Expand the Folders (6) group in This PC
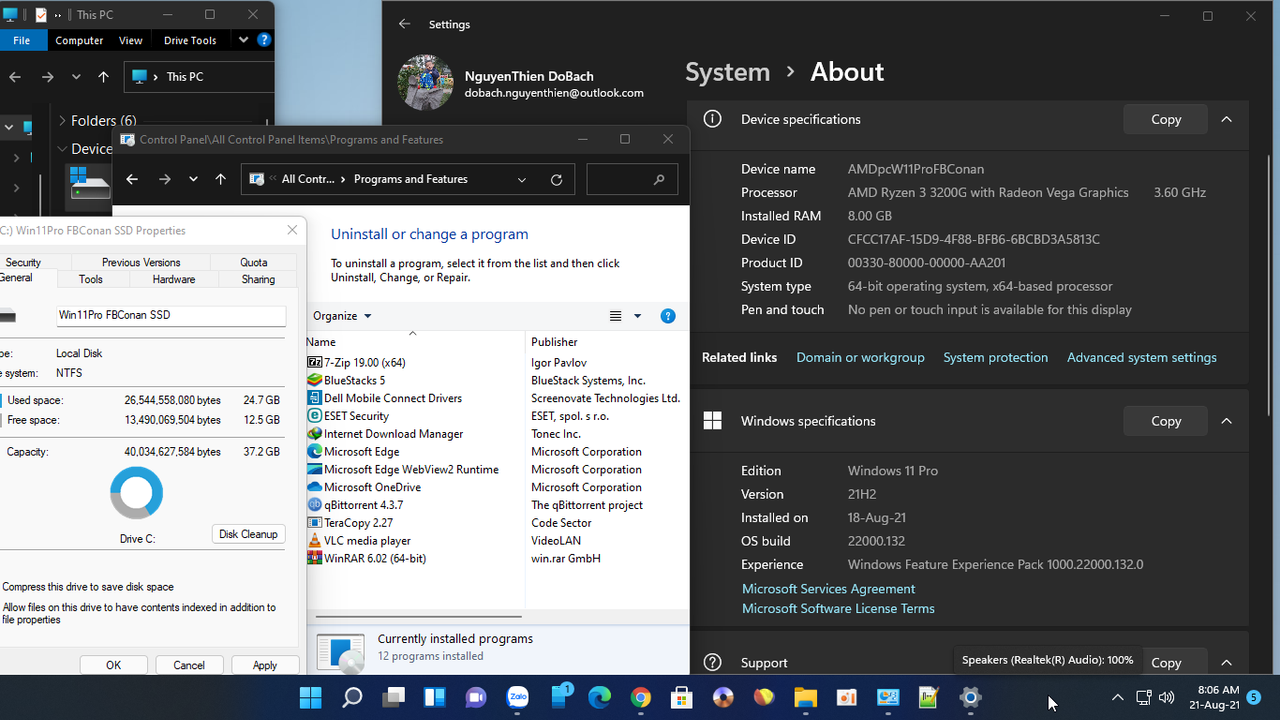The width and height of the screenshot is (1280, 720). pyautogui.click(x=62, y=121)
